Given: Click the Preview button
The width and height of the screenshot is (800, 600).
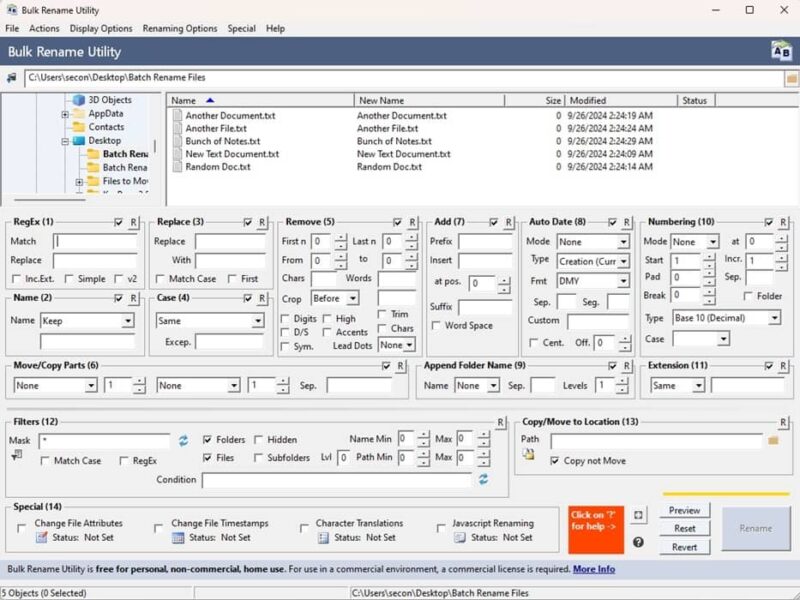Looking at the screenshot, I should pos(684,510).
